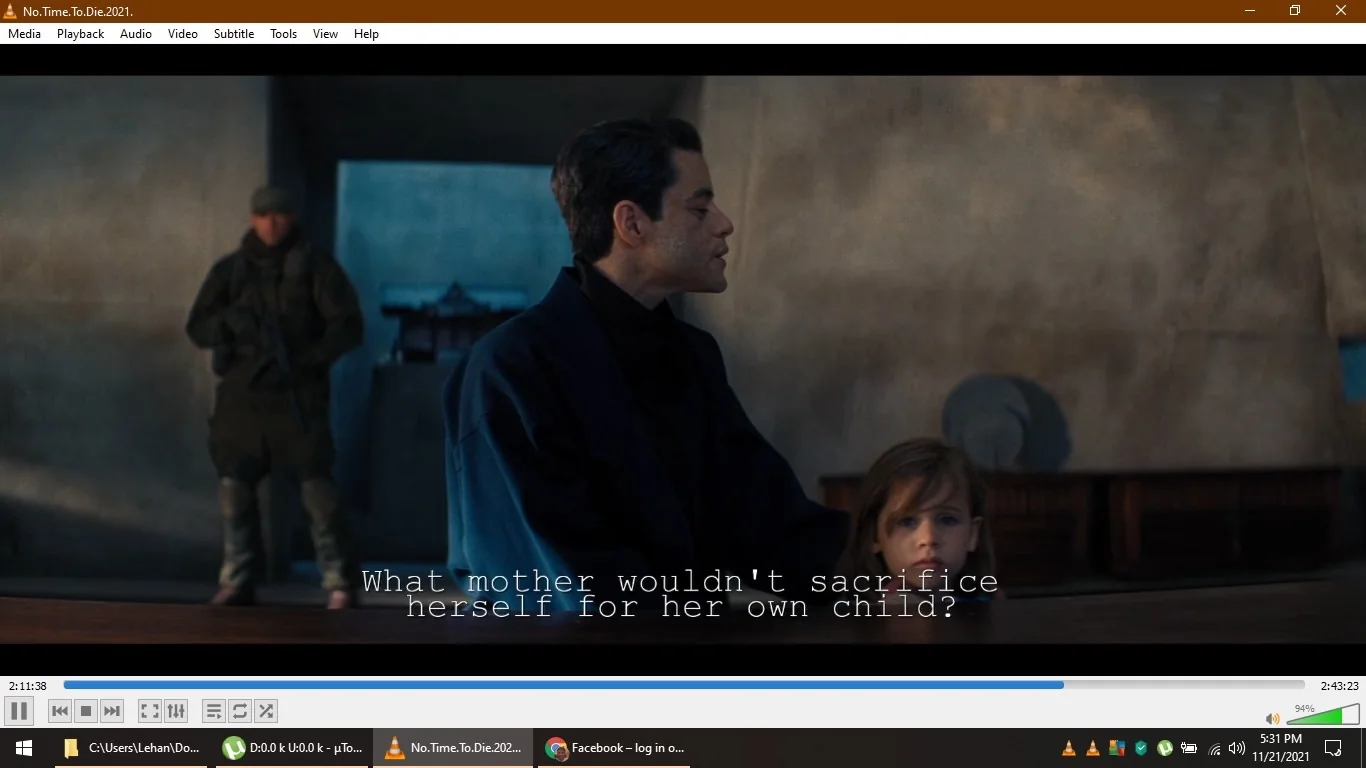This screenshot has height=768, width=1366.
Task: Toggle fullscreen video mode
Action: pos(149,711)
